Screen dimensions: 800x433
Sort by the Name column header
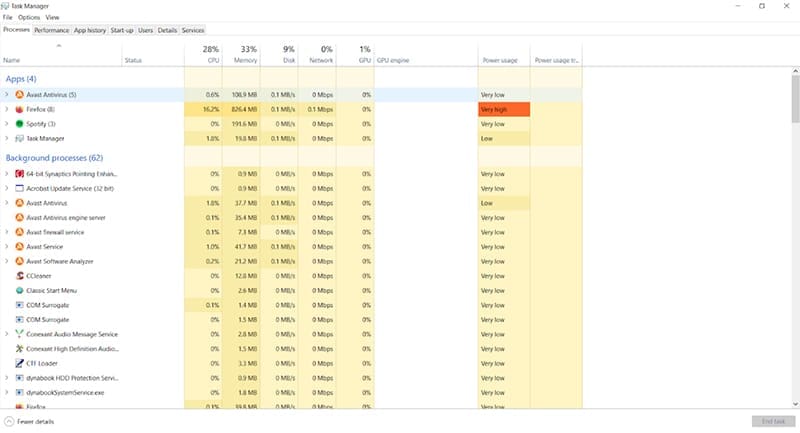(61, 54)
